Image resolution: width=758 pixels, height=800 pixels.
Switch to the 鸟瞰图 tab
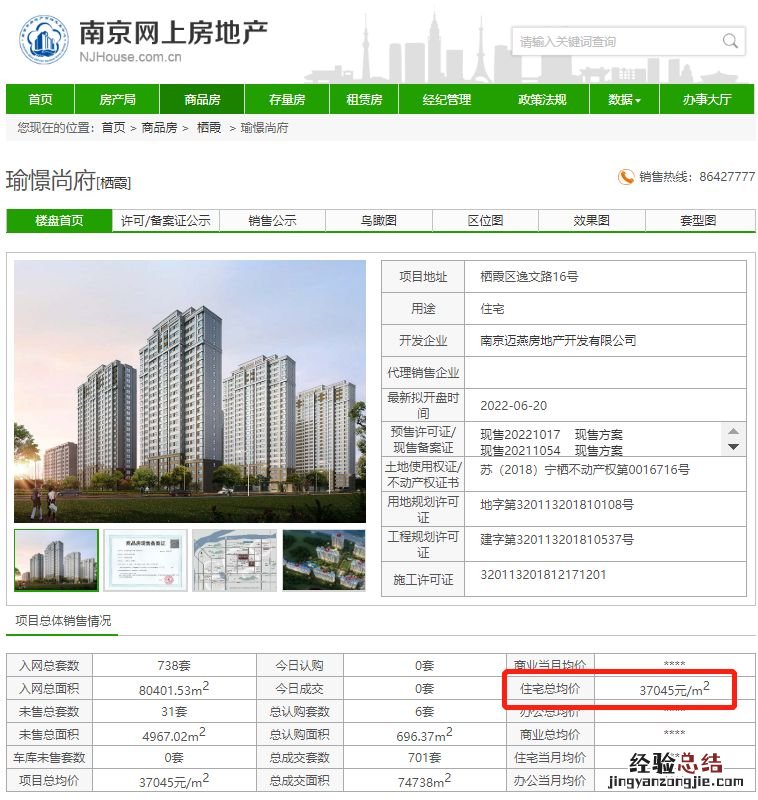pos(378,220)
